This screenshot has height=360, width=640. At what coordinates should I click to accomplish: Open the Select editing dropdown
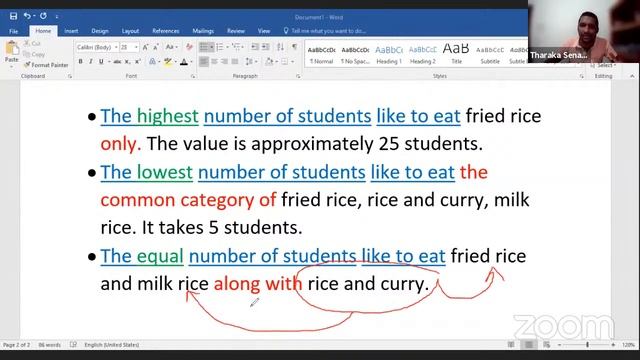coord(604,65)
